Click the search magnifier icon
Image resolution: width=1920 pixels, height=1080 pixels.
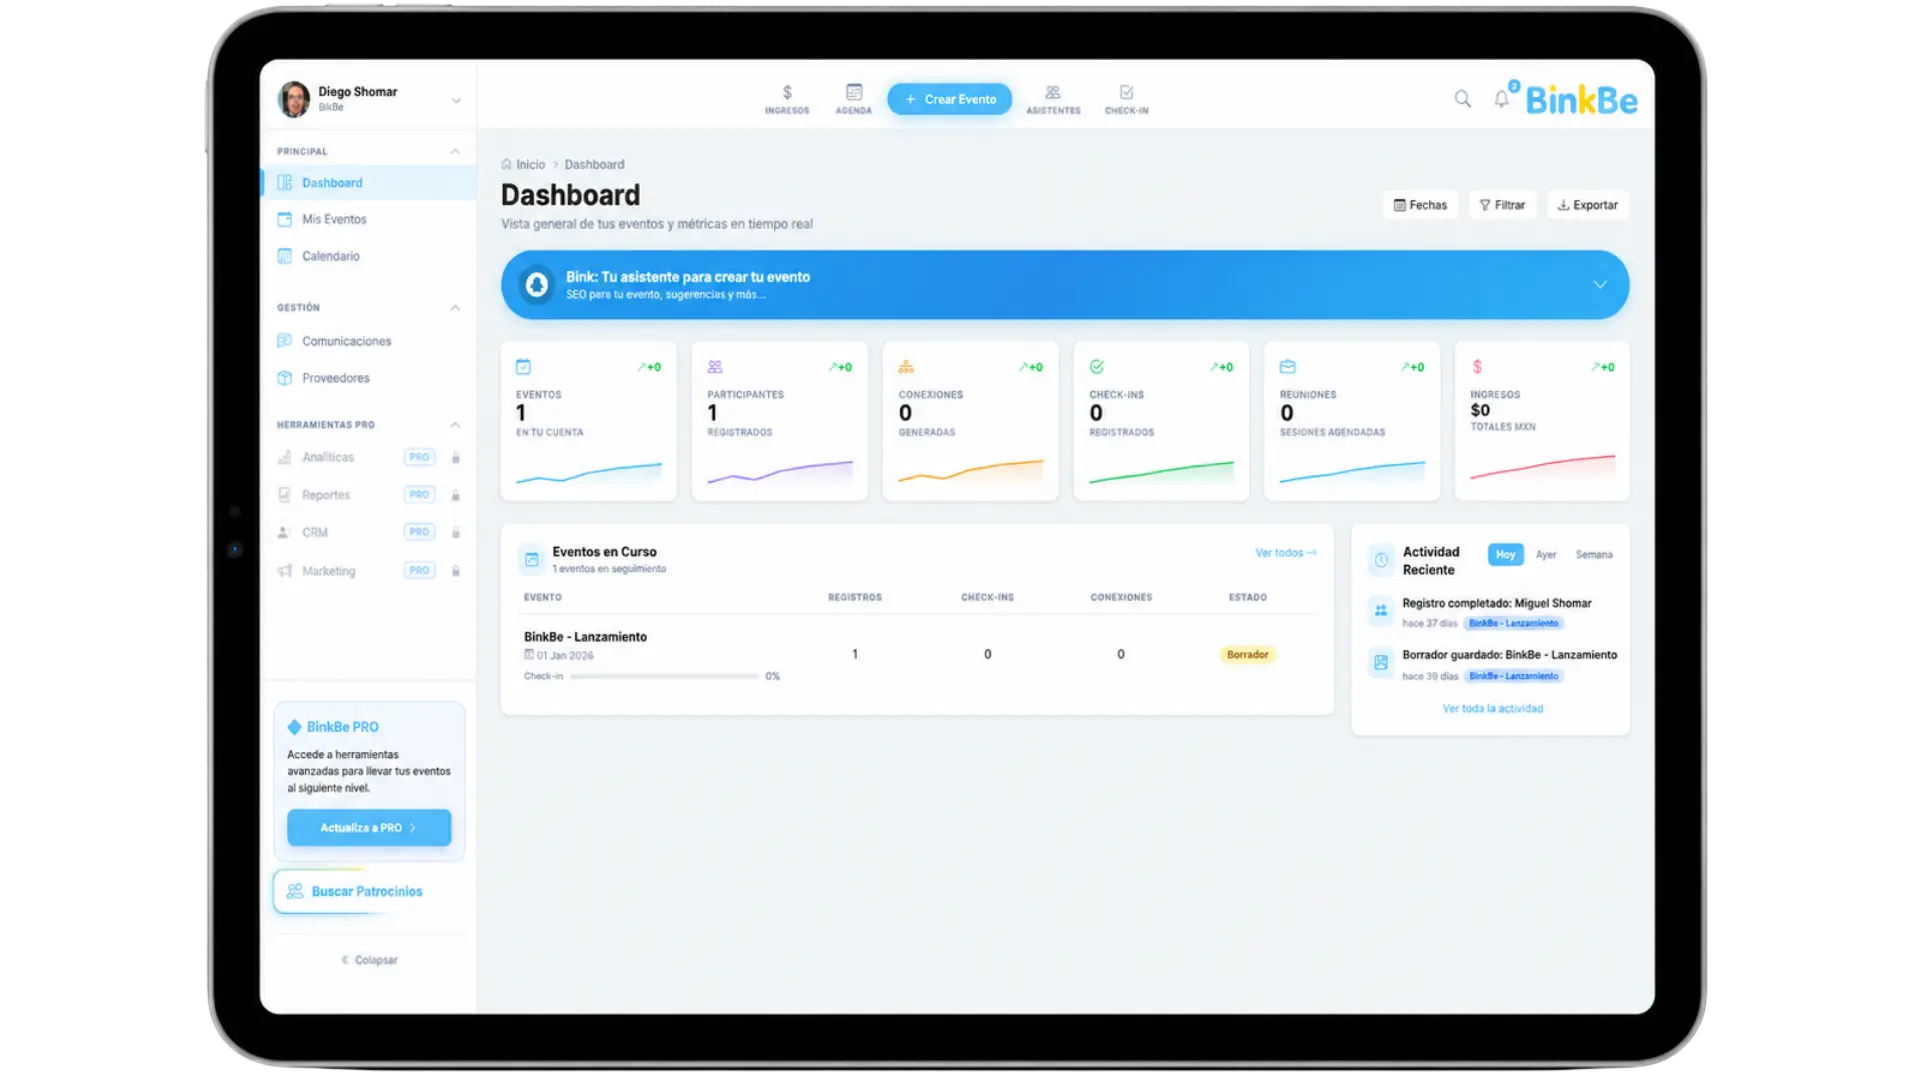click(1462, 99)
